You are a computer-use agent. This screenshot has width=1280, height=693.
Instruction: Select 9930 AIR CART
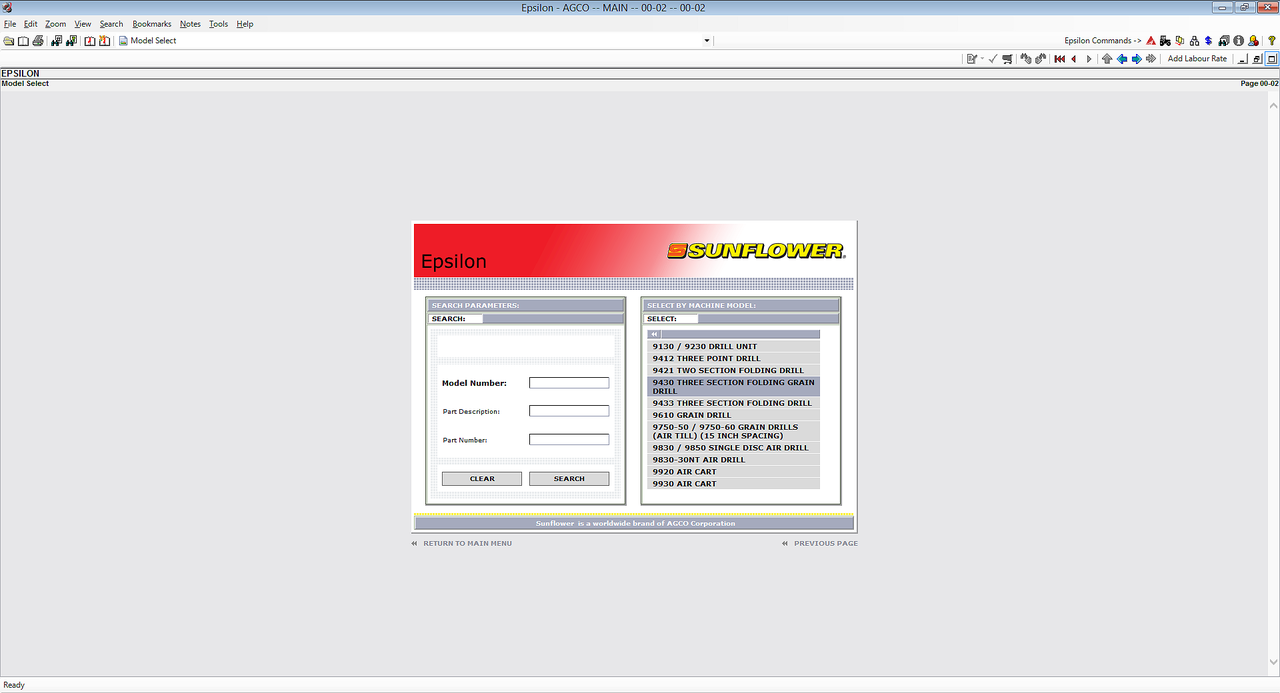[x=733, y=484]
